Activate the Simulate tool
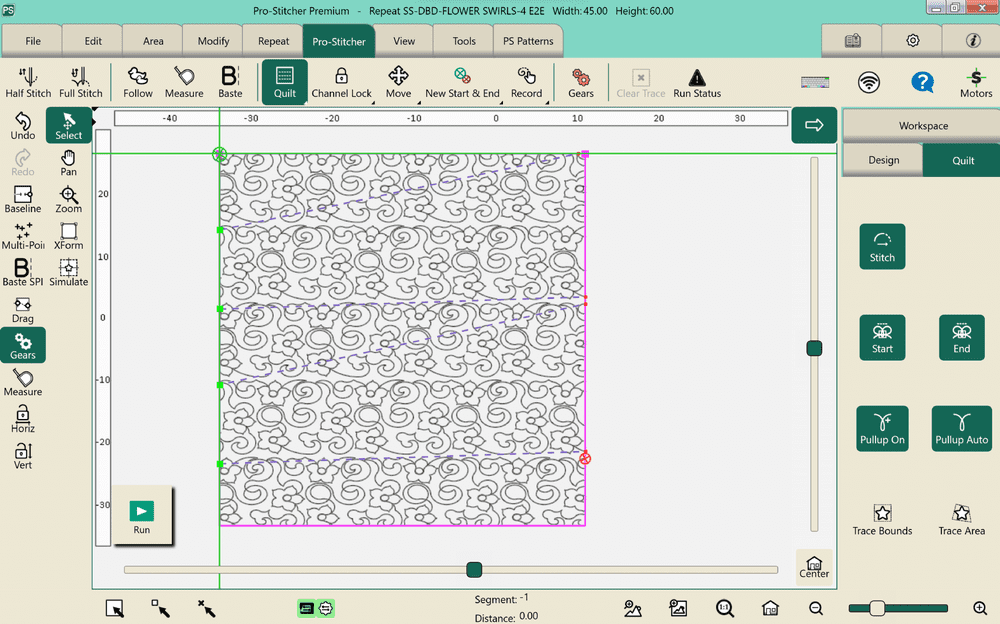Viewport: 1000px width, 624px height. coord(68,270)
